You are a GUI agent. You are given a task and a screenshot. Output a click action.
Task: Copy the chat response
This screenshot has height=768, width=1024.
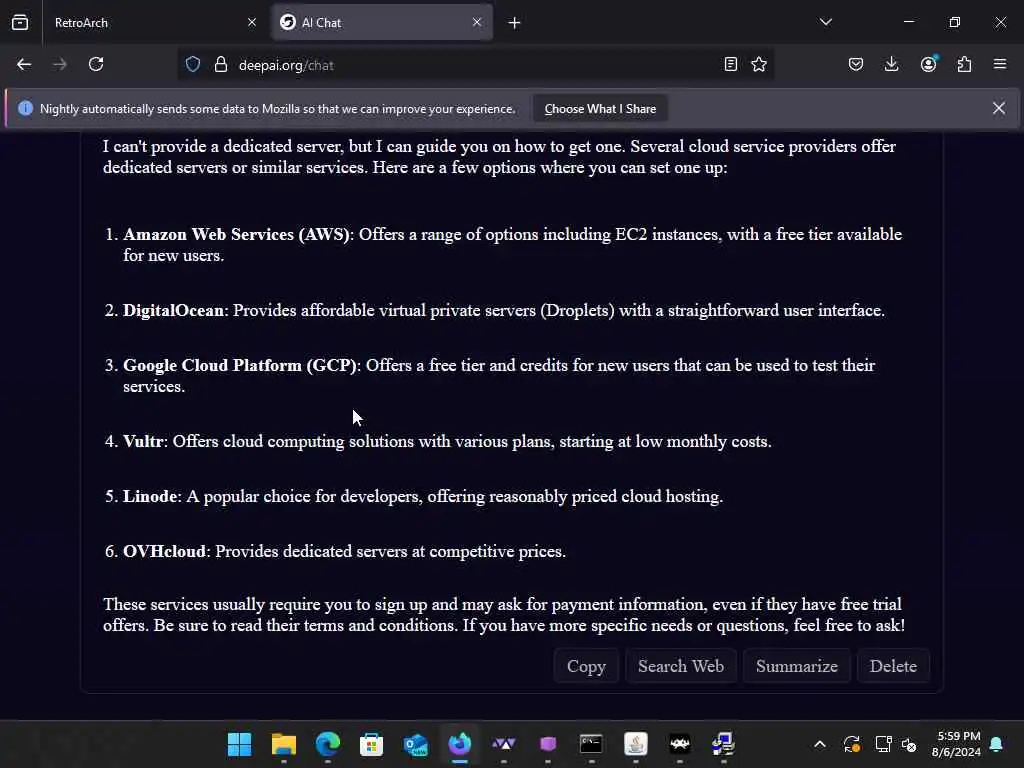click(x=586, y=666)
